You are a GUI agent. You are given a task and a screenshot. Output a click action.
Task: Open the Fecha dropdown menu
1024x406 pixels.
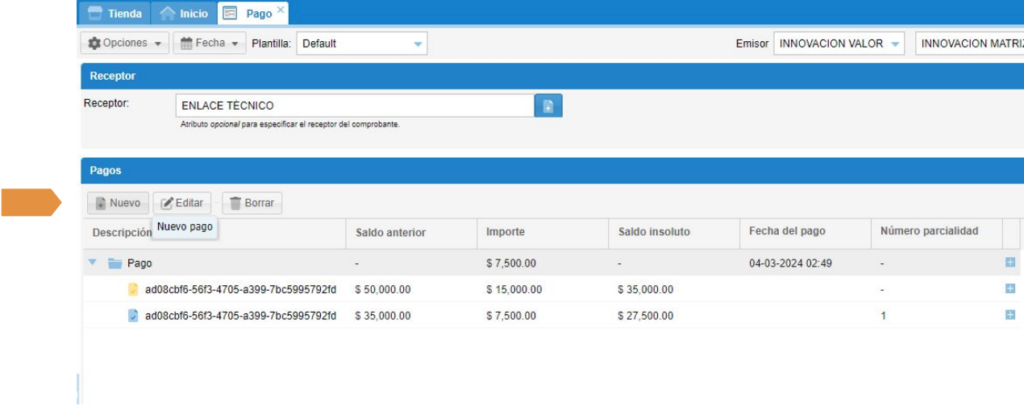209,44
